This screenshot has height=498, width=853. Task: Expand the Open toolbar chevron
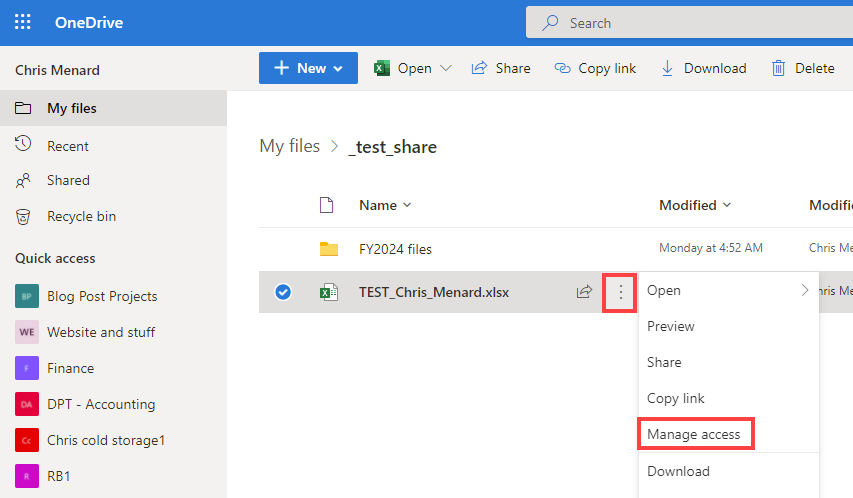coord(446,68)
